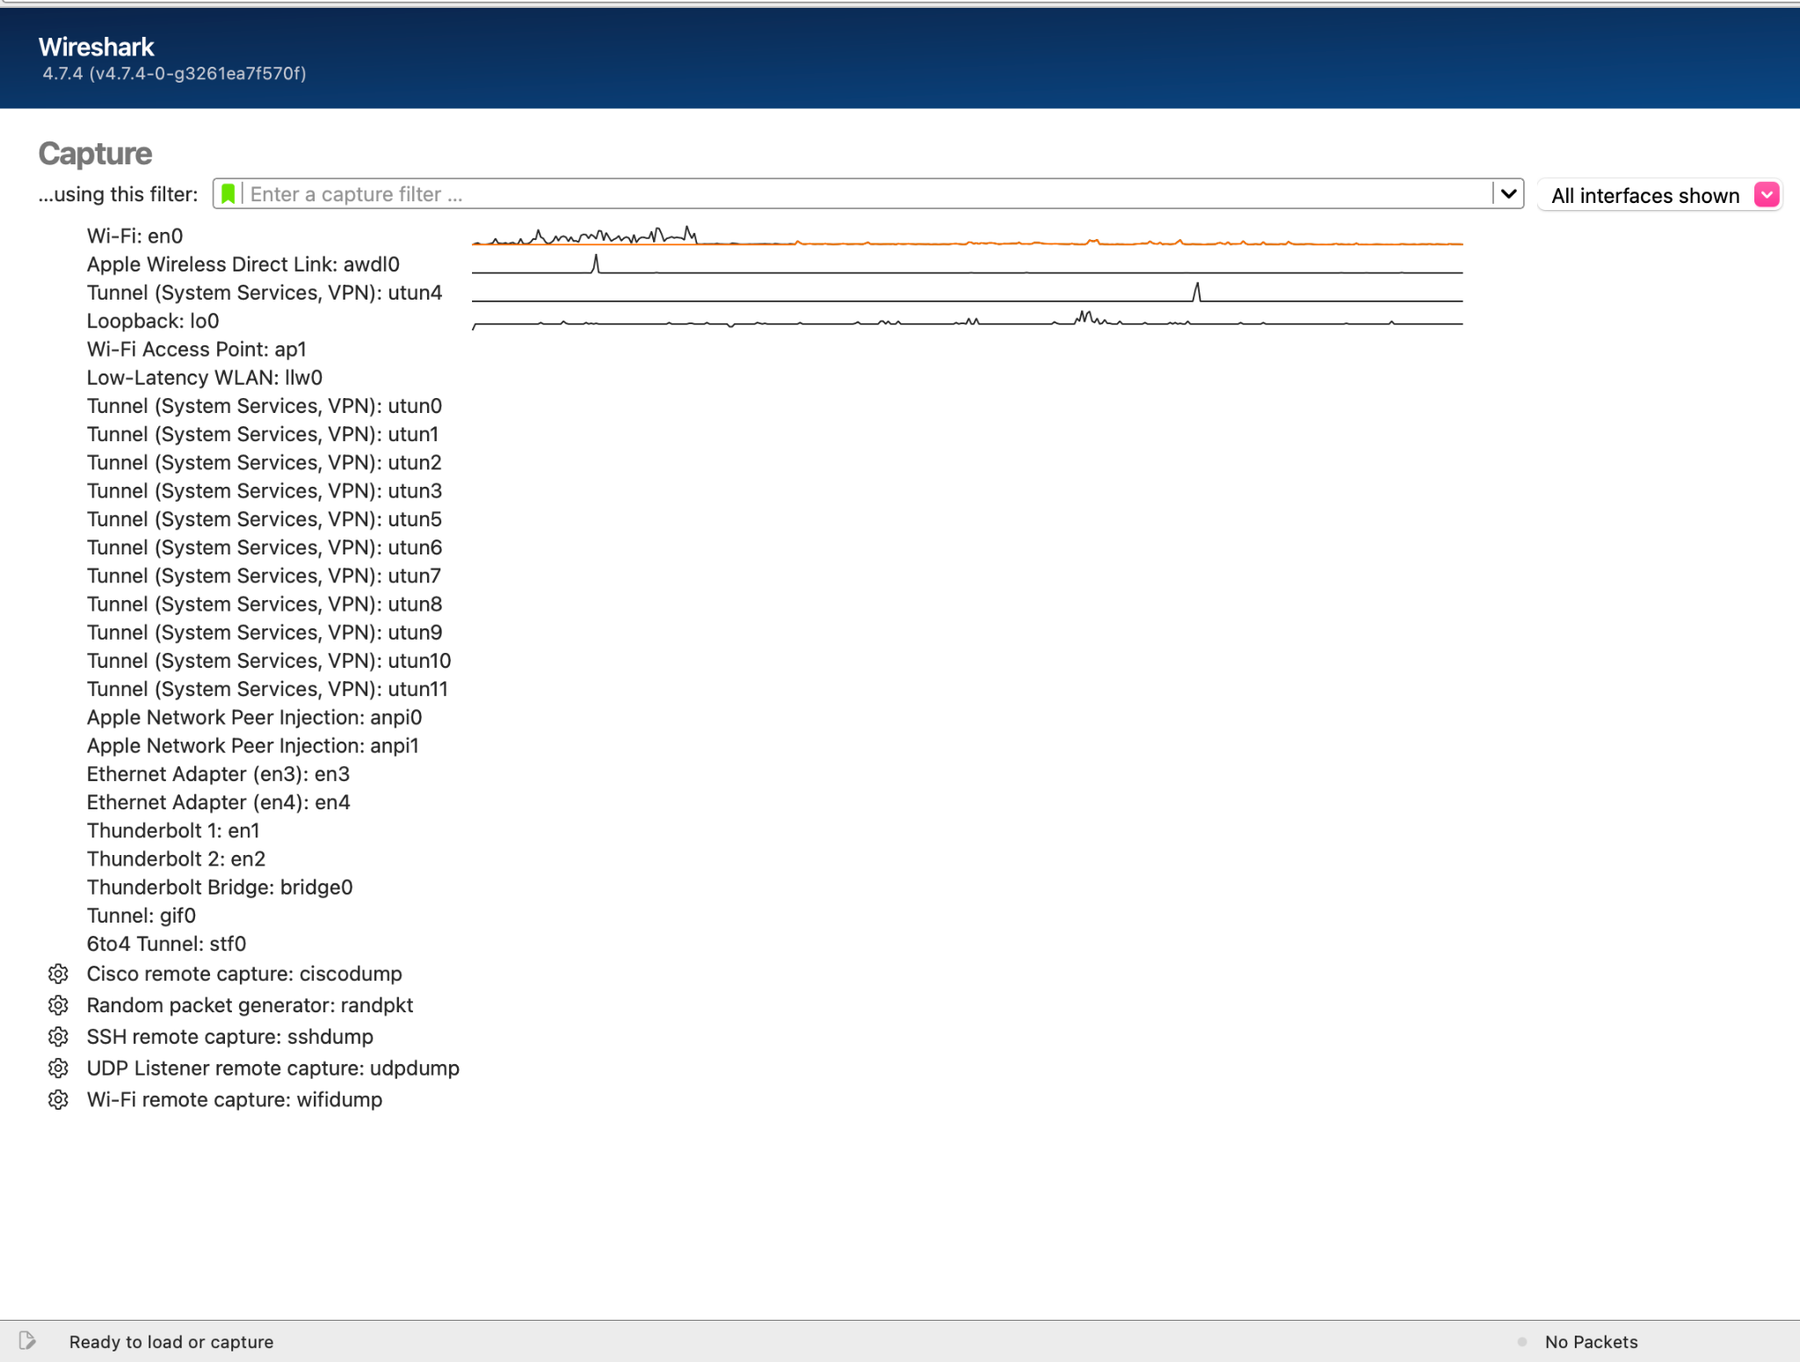
Task: Select the Loopback: lo0 interface
Action: click(153, 321)
